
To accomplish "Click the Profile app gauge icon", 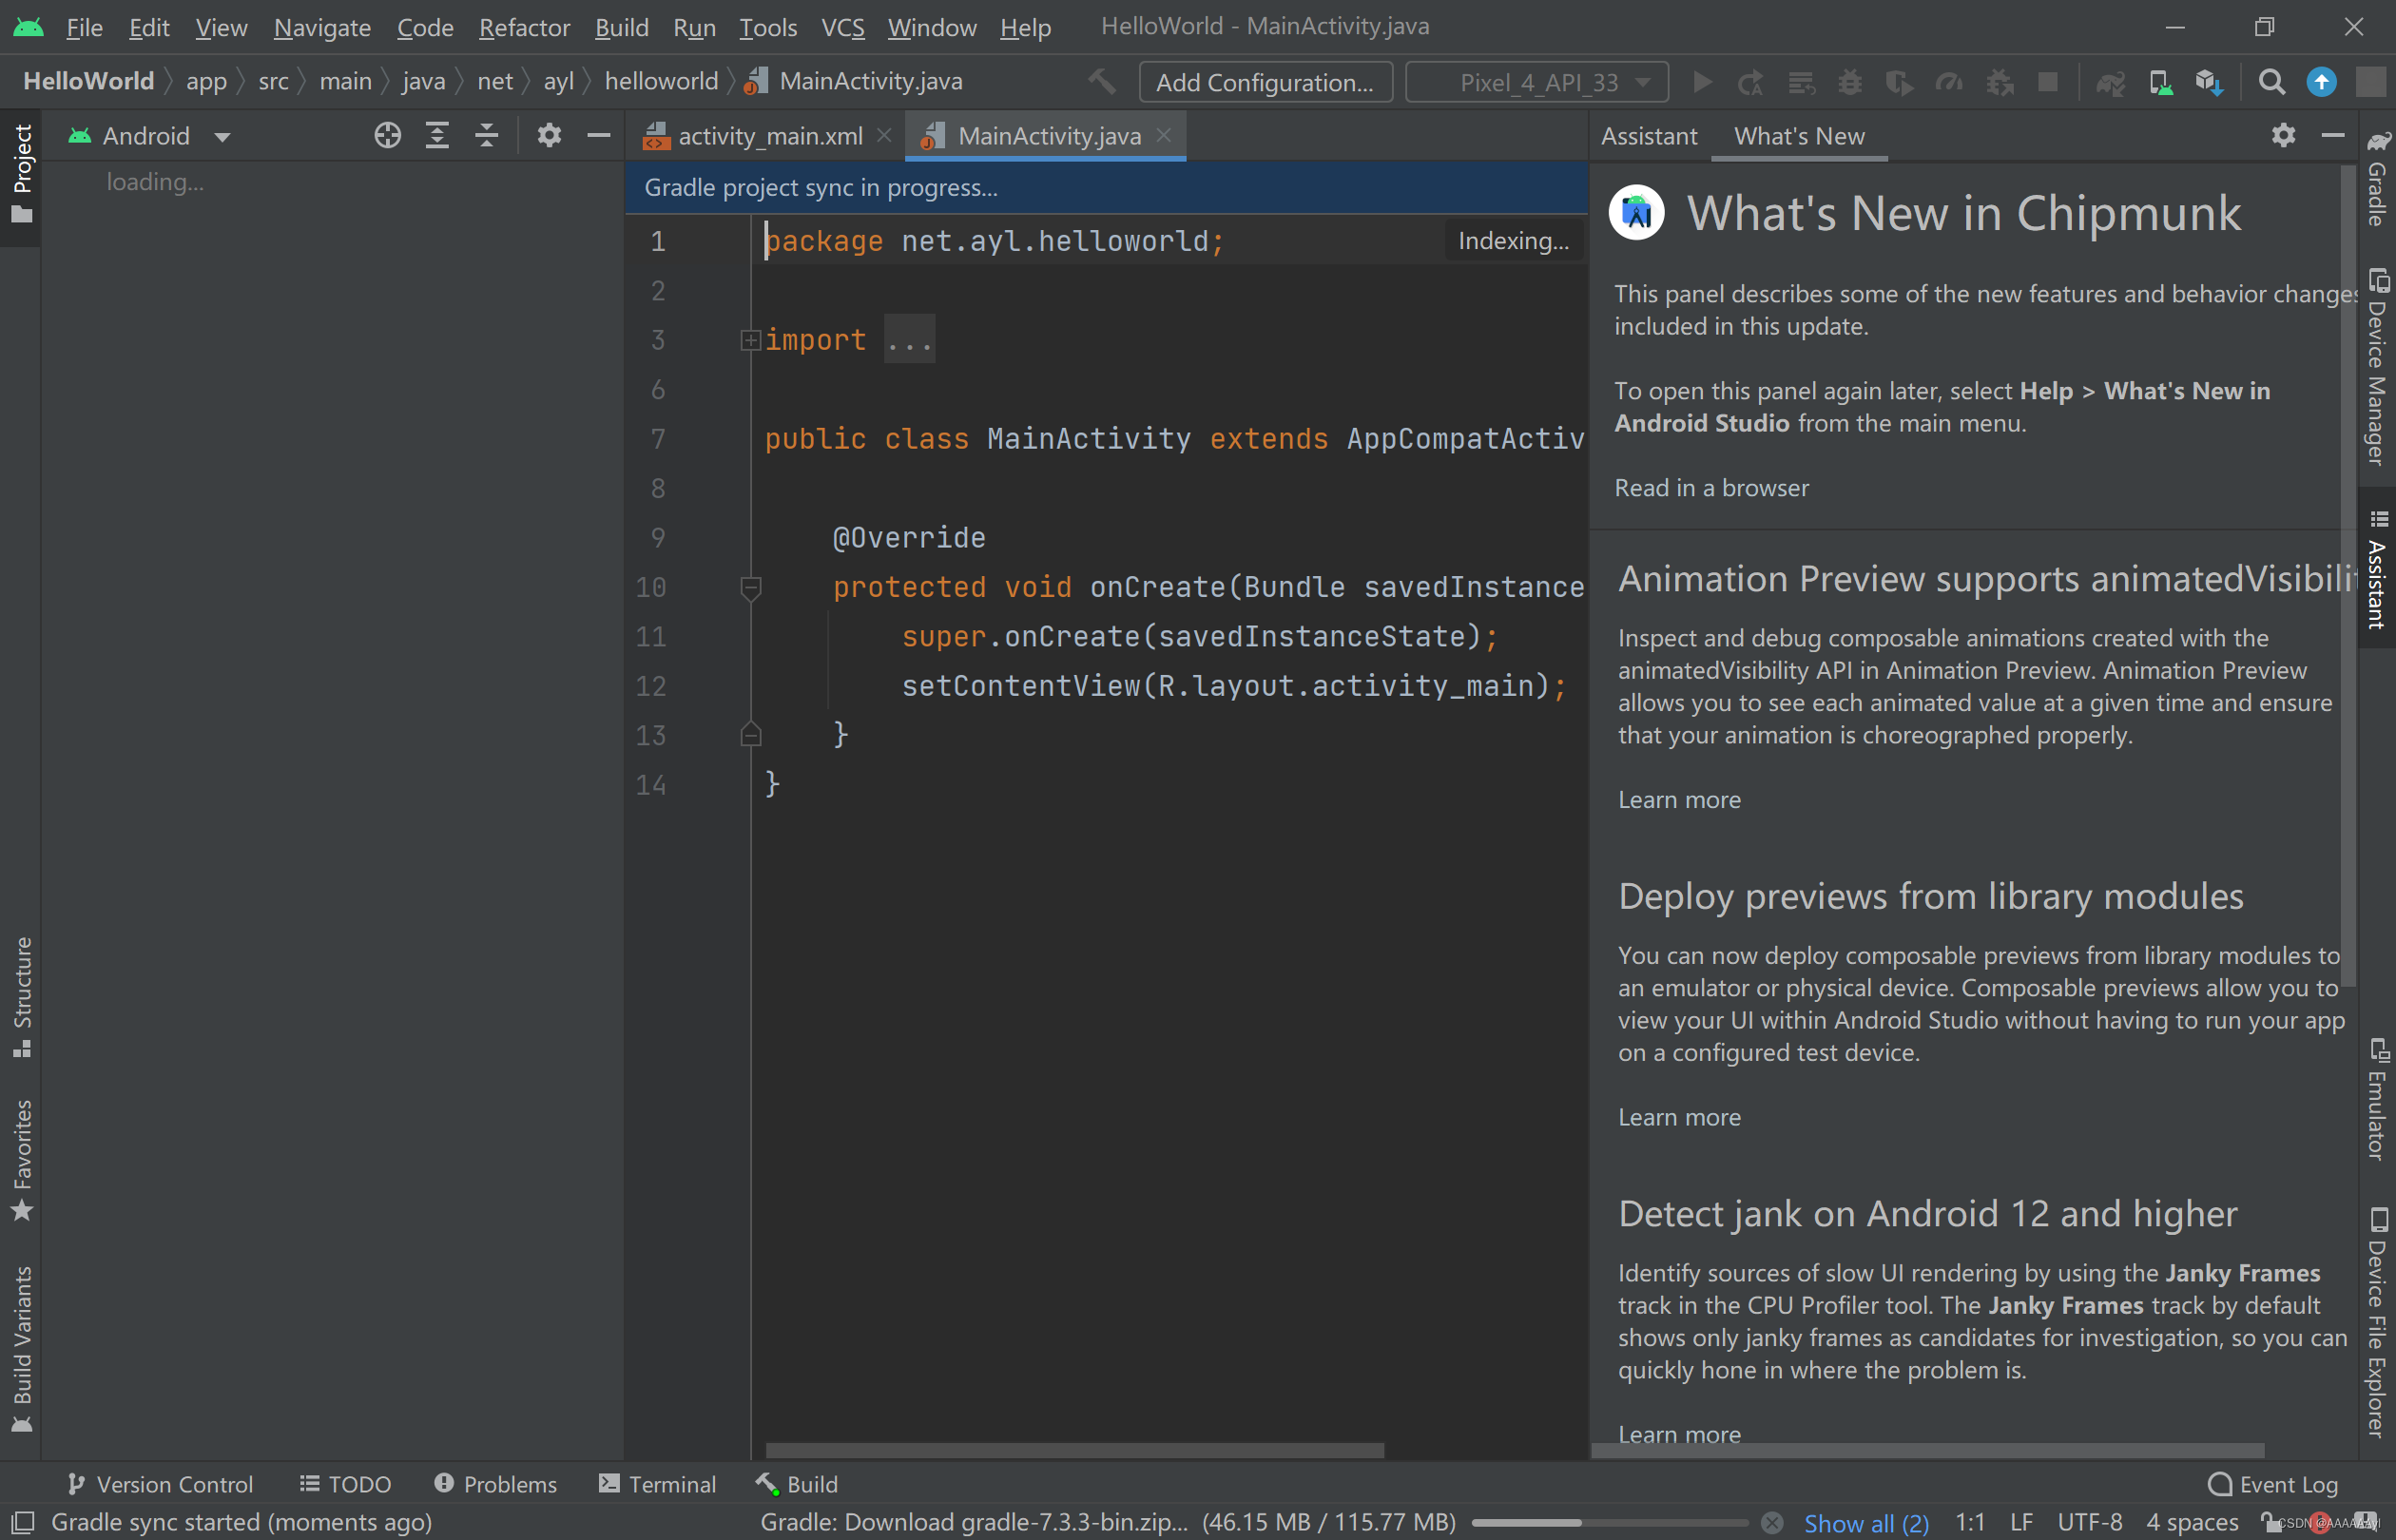I will point(1949,82).
